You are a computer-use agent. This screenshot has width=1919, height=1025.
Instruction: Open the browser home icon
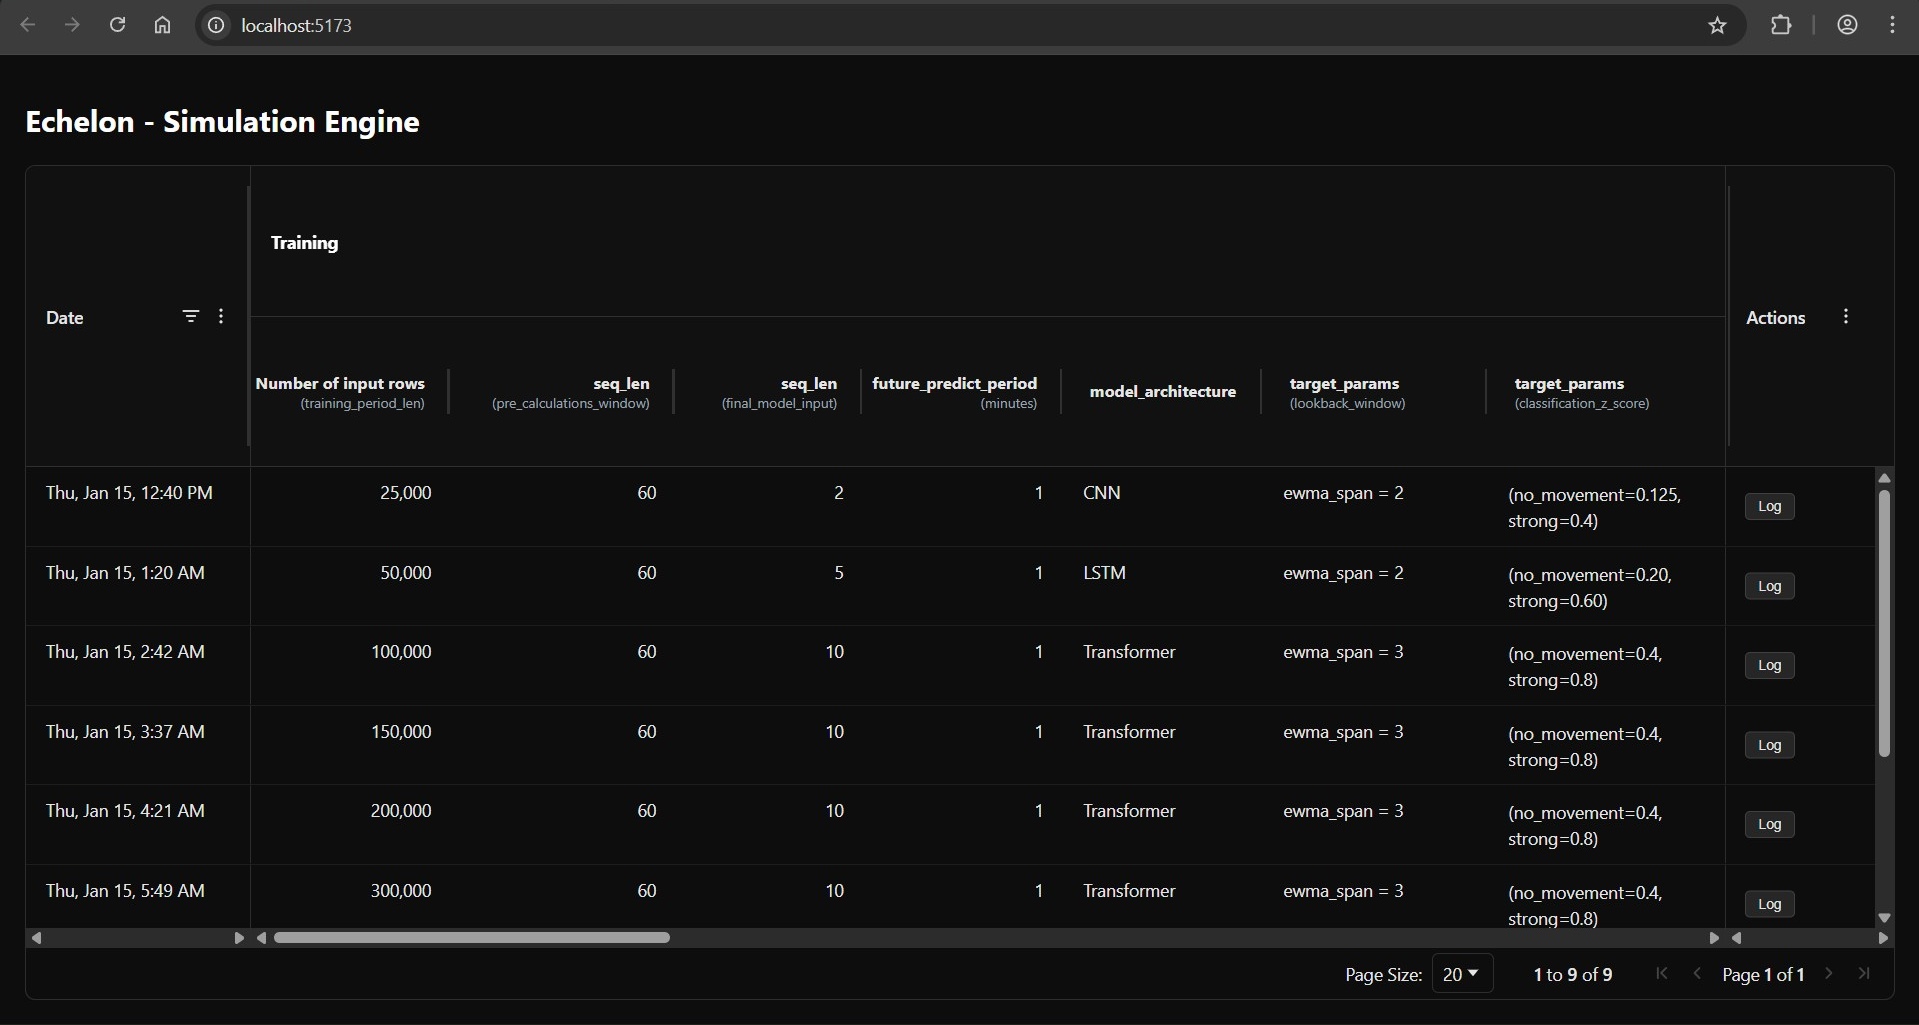(x=162, y=25)
